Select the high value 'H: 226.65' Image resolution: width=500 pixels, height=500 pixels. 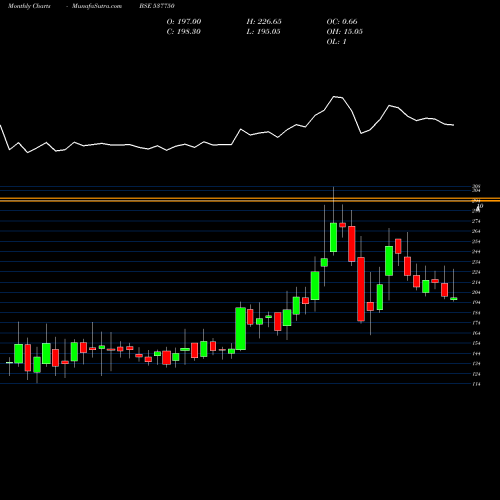tap(264, 22)
